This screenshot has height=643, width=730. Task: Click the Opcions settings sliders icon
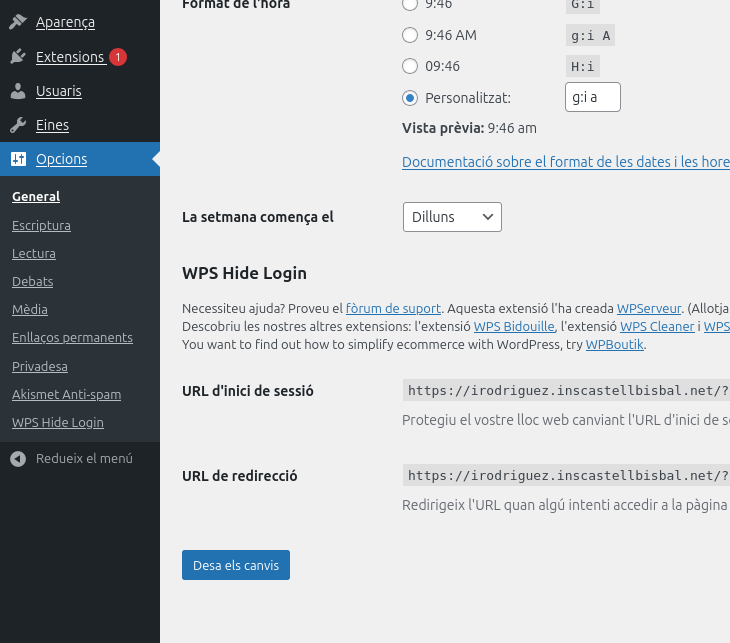point(18,159)
